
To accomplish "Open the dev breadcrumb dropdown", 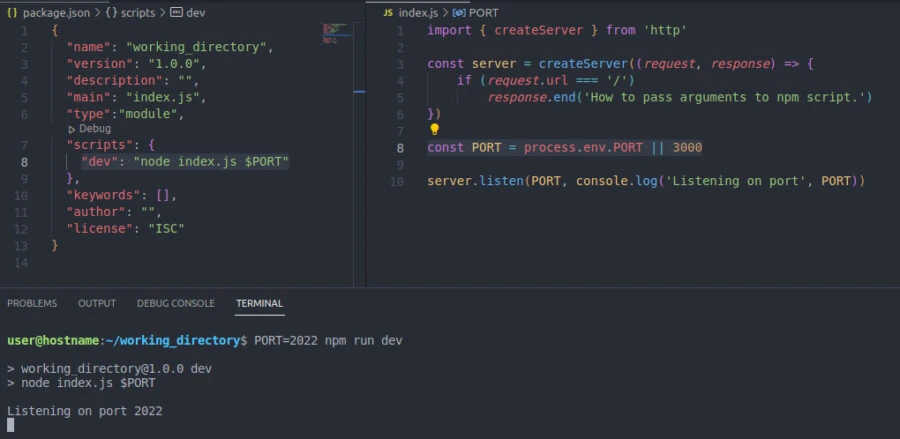I will pos(197,12).
